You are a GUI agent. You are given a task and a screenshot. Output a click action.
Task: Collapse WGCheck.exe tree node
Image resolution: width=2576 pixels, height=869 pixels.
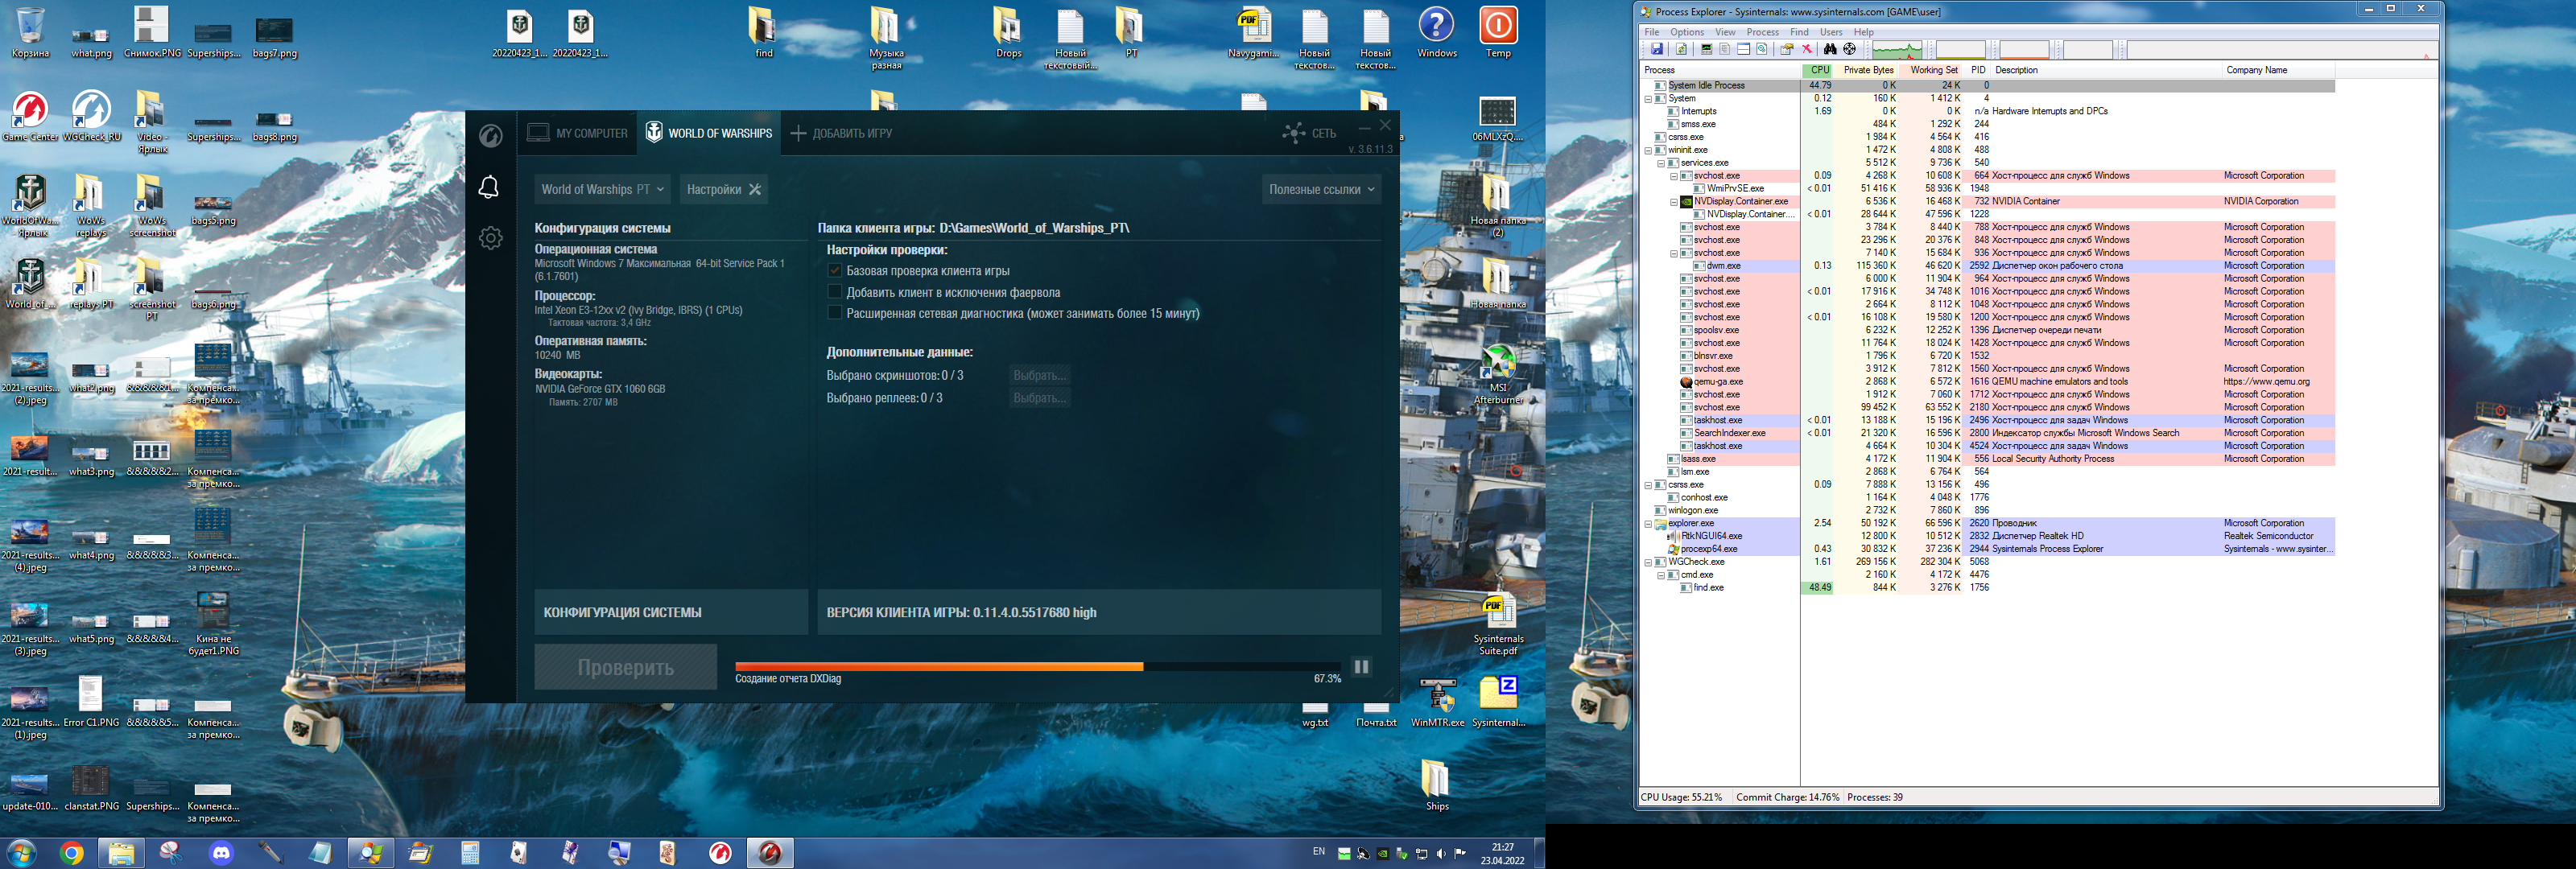(x=1648, y=562)
